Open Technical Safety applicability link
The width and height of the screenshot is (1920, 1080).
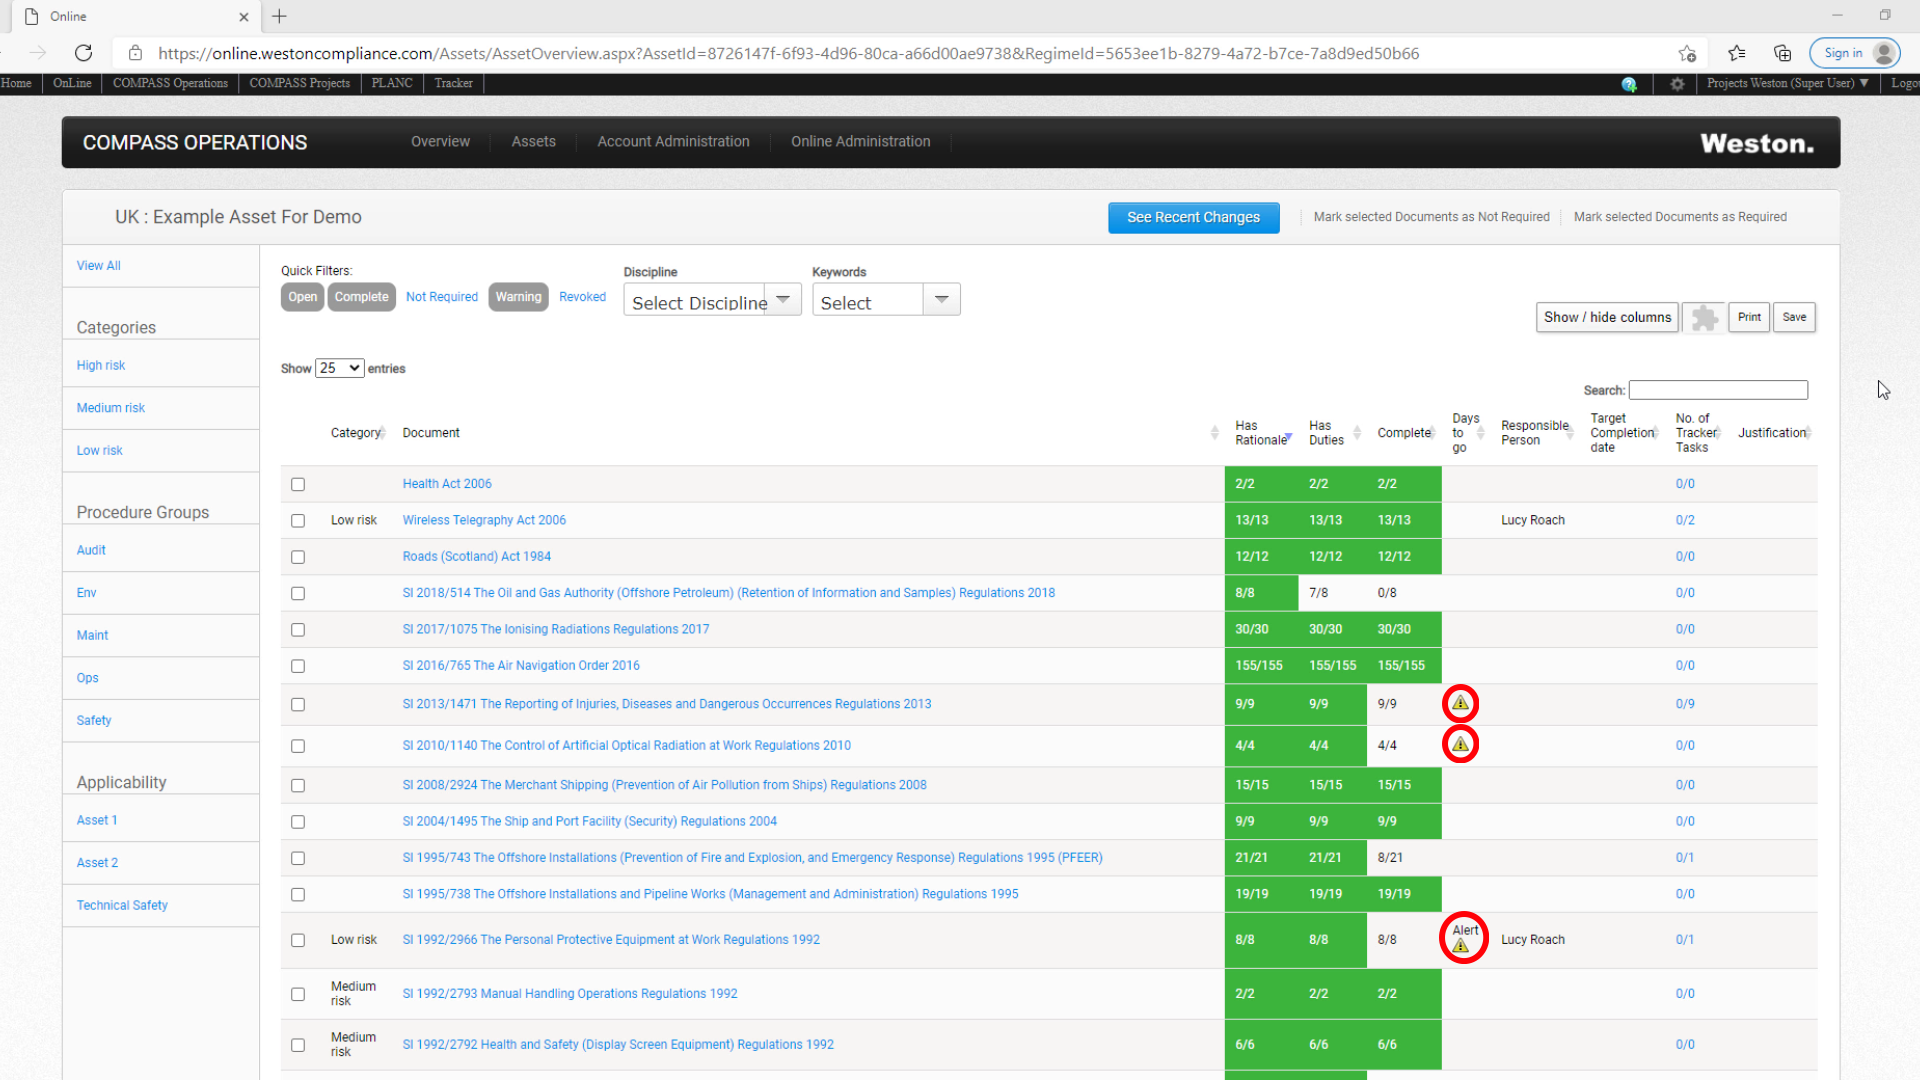point(122,906)
